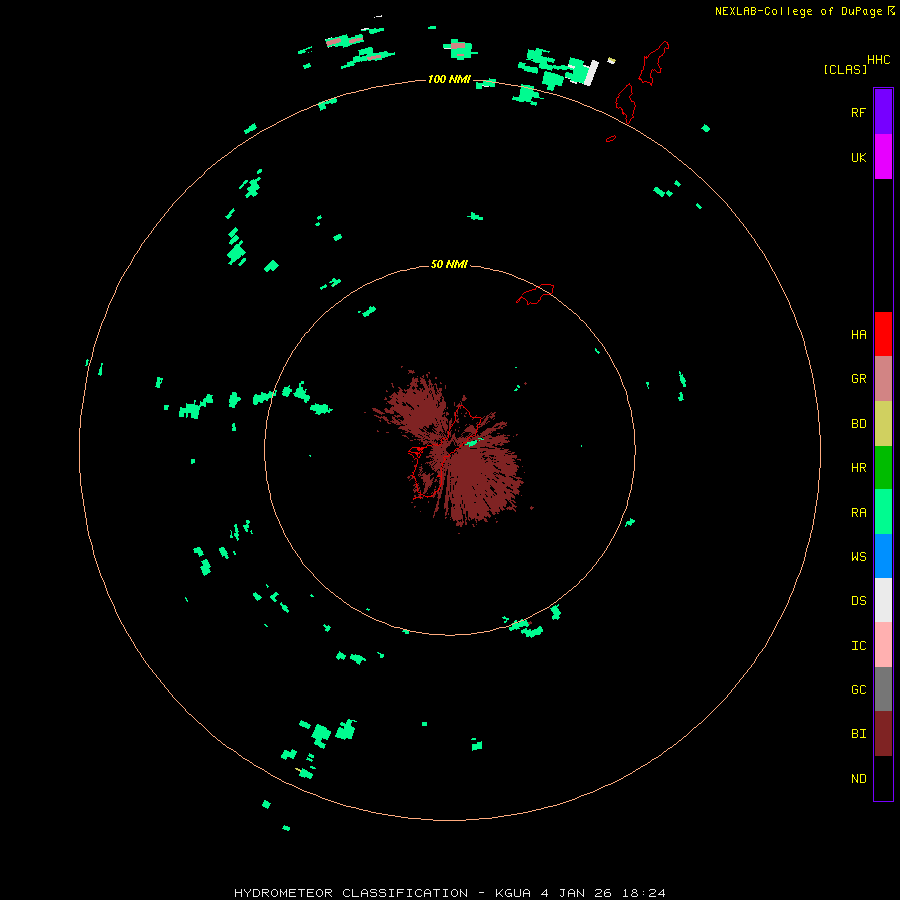Click the 'IC' legend label
900x900 pixels.
(x=858, y=646)
